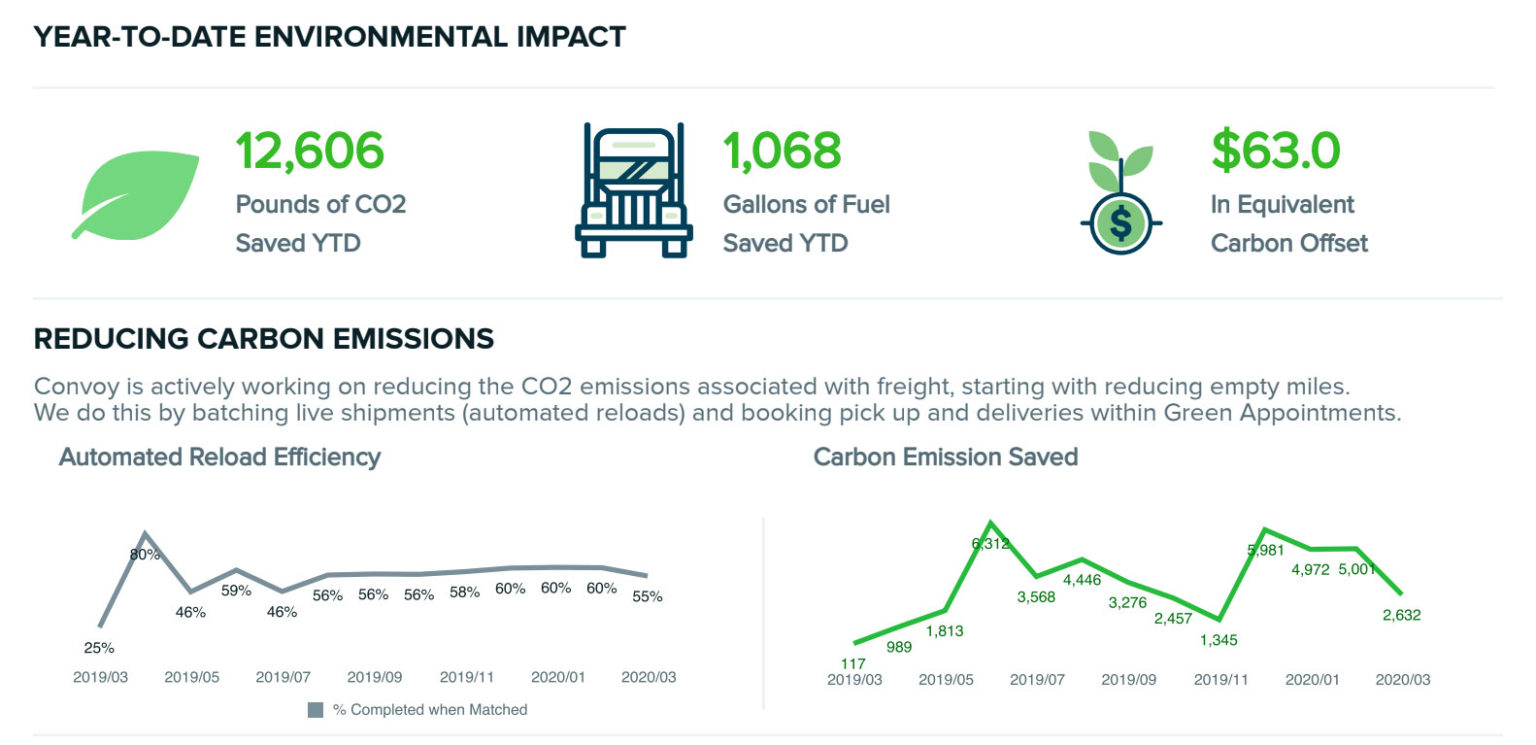The image size is (1536, 745).
Task: Select the 1,068 gallons saved figure
Action: pyautogui.click(x=782, y=150)
